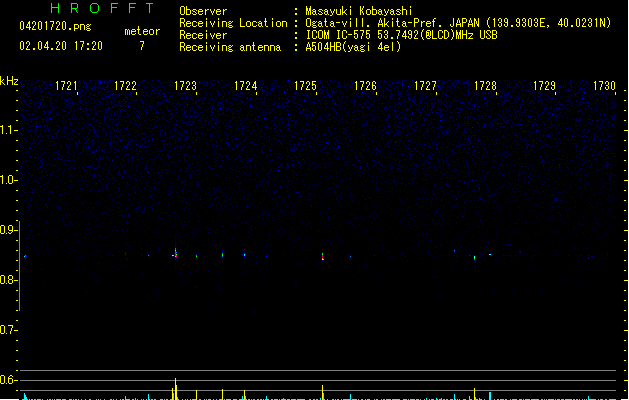629x400 pixels.
Task: Click the 0.9 kHz frequency label
Action: (8, 230)
